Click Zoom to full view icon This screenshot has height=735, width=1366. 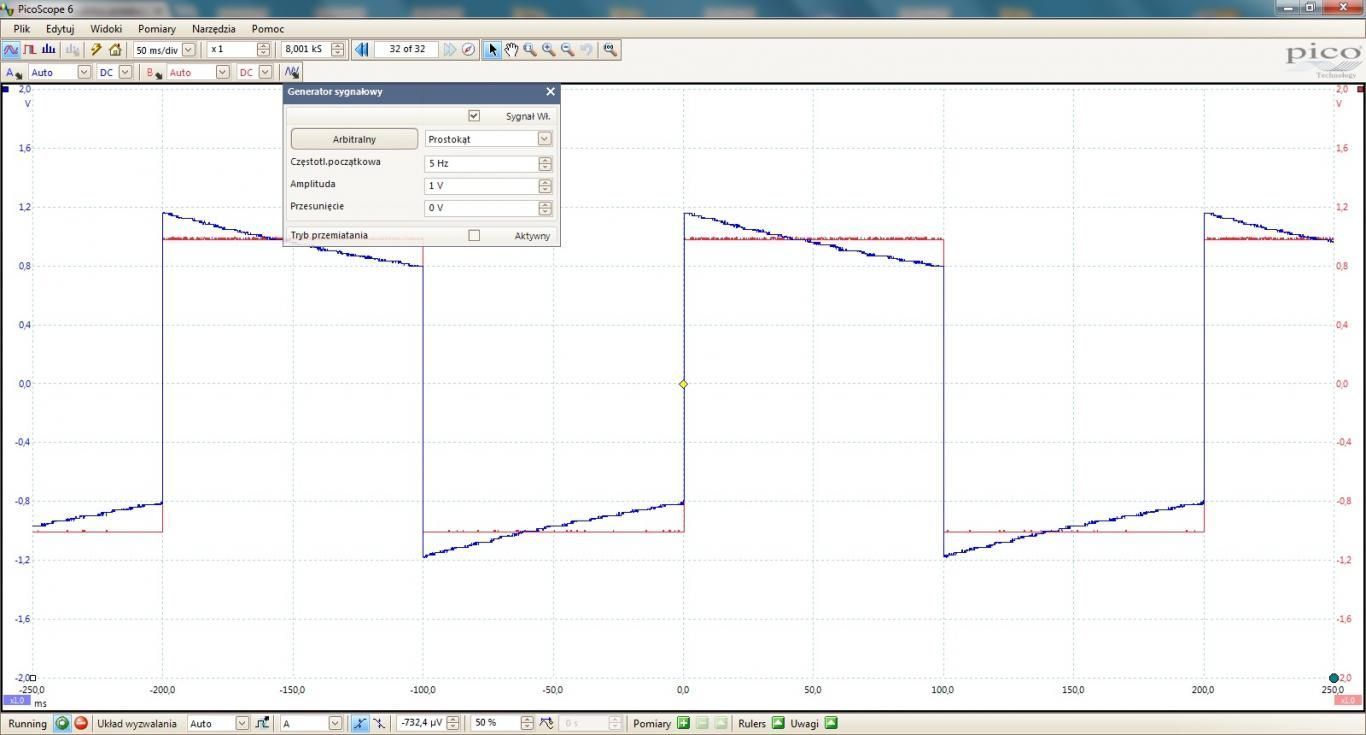[x=610, y=49]
